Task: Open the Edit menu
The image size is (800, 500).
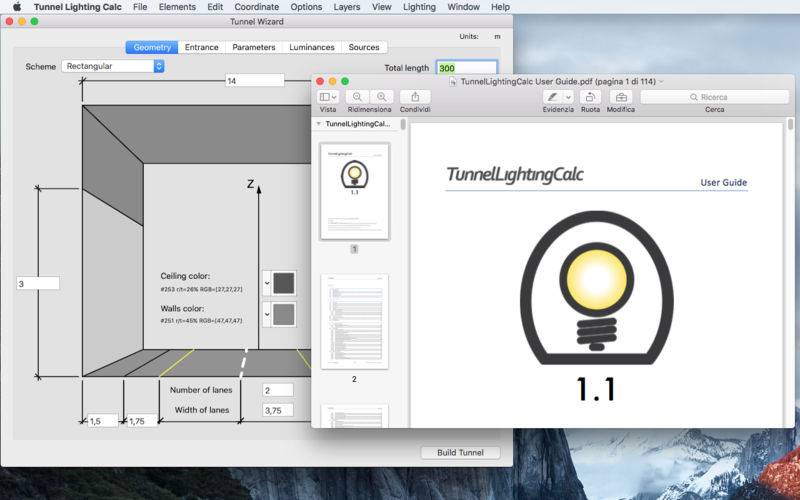Action: tap(215, 7)
